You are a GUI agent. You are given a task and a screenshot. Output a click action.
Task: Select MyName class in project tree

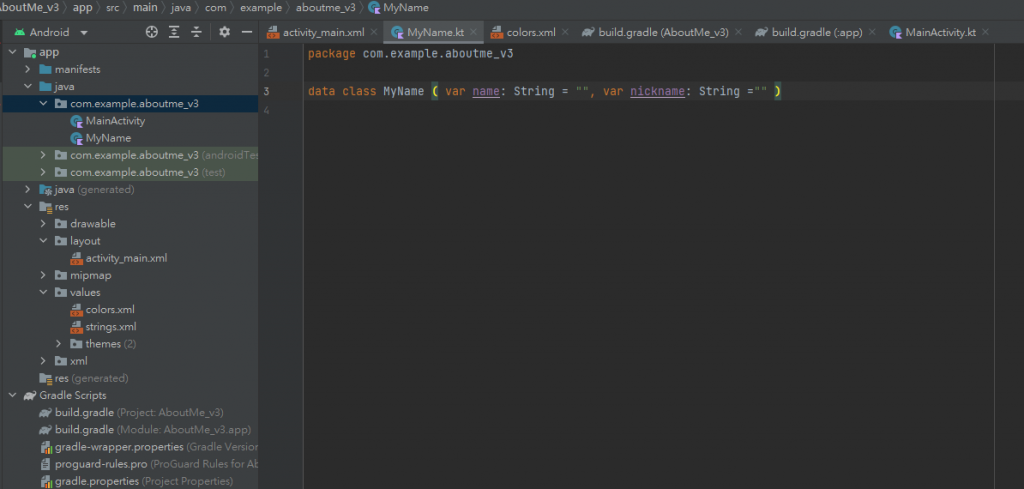(108, 138)
